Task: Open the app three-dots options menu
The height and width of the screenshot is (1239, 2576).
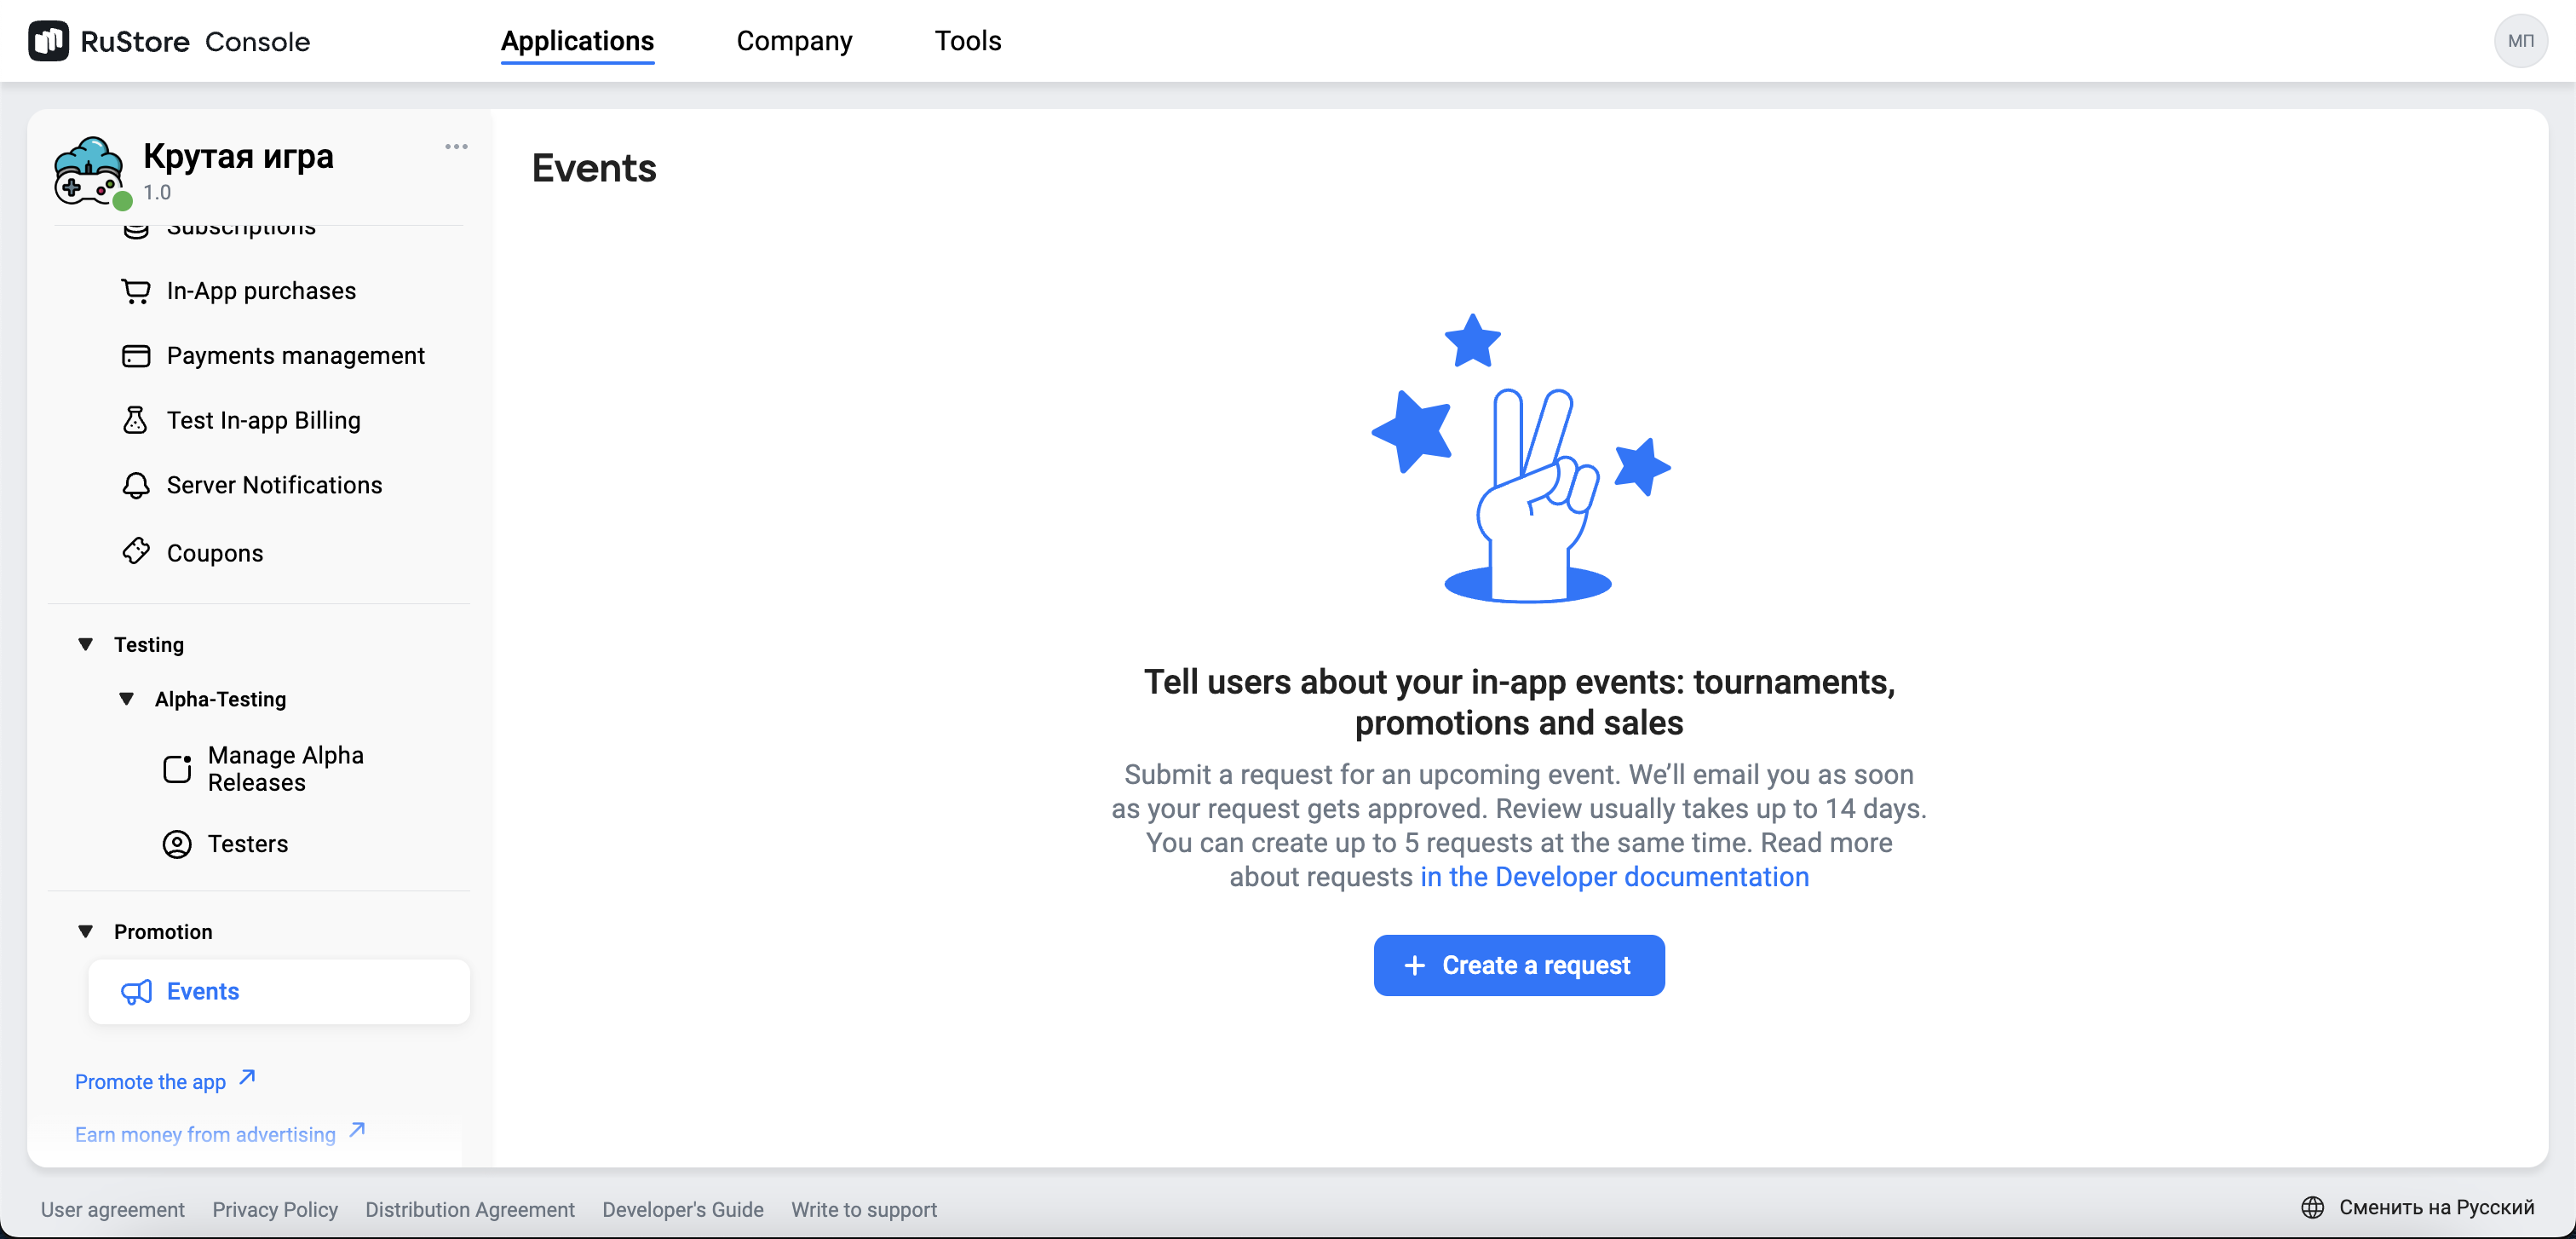Action: 456,147
